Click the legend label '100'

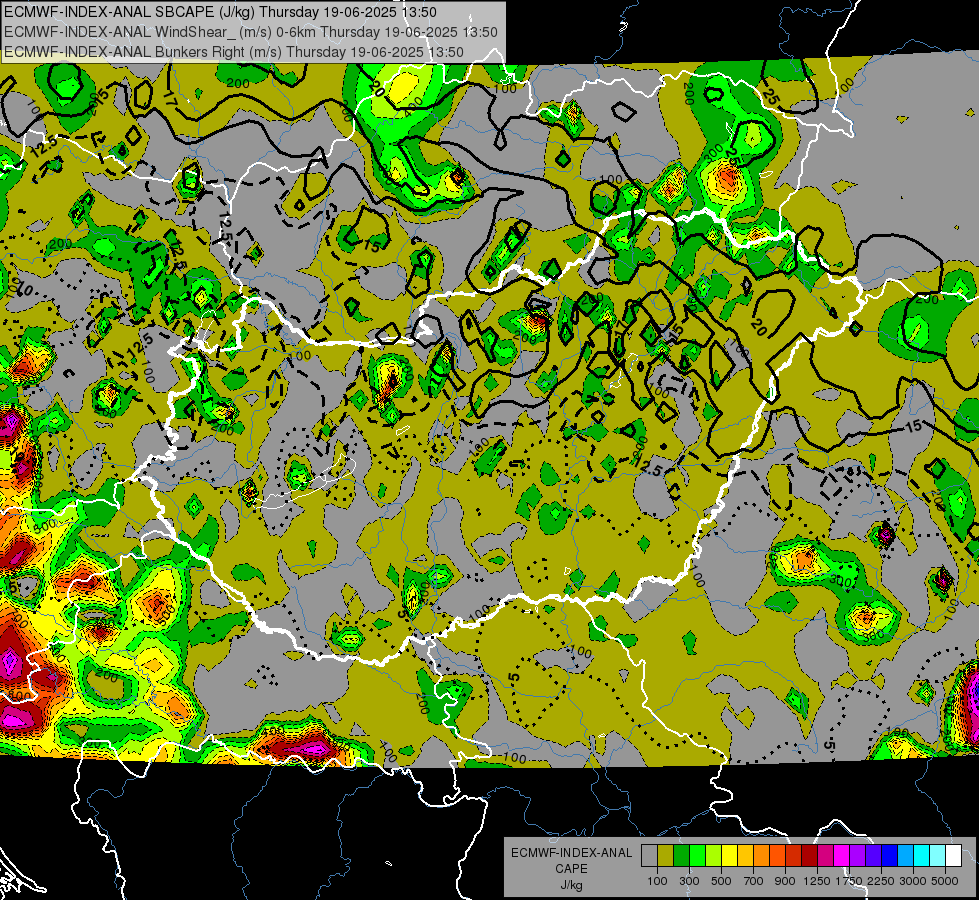tap(657, 881)
